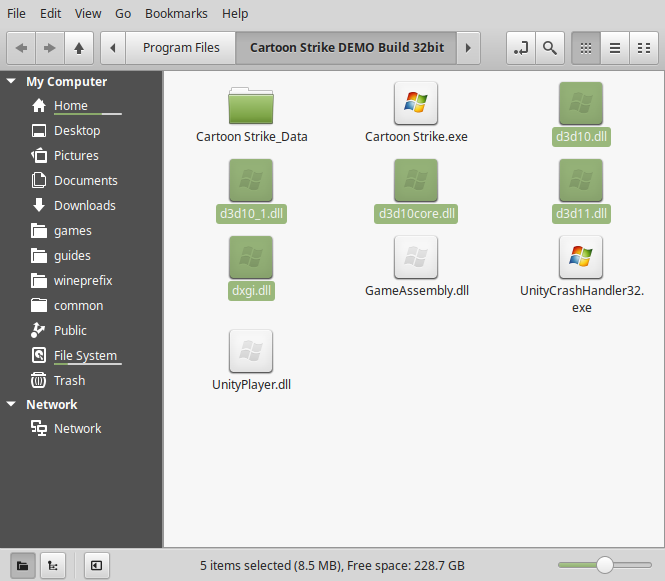Switch to icon view

click(x=586, y=48)
